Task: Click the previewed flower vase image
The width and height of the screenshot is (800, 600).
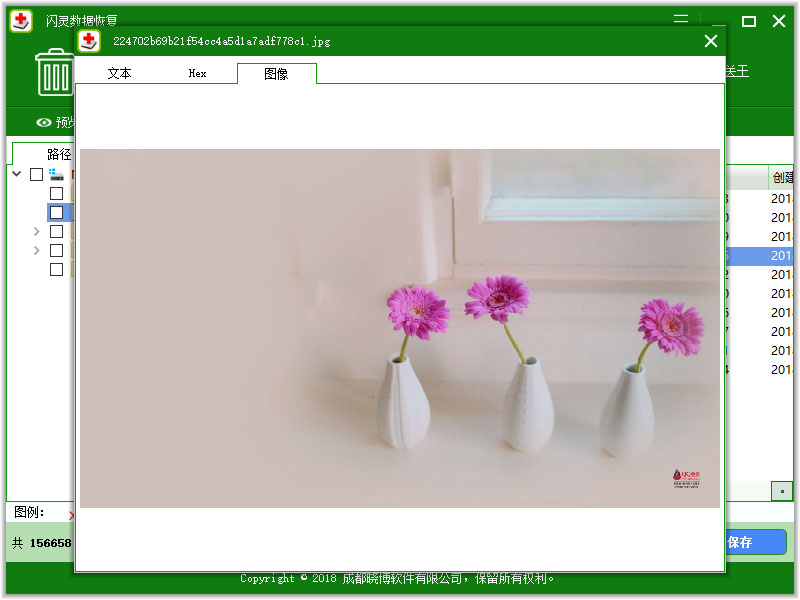Action: (x=400, y=328)
